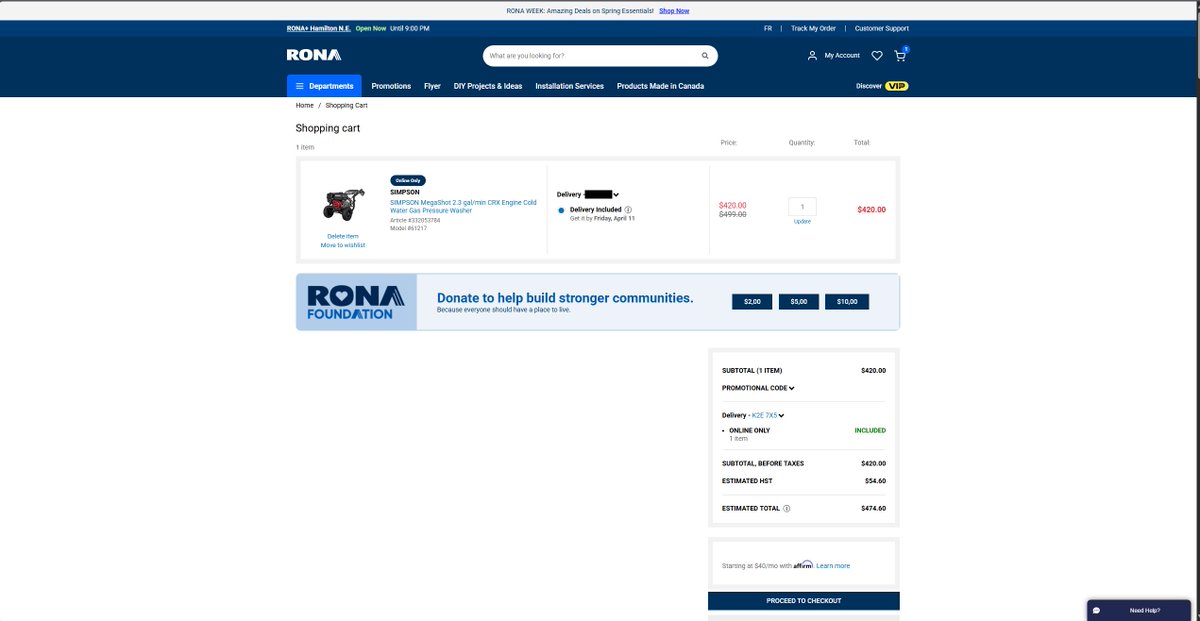The image size is (1200, 621).
Task: Donate $5,00 to RONA Foundation
Action: [798, 301]
